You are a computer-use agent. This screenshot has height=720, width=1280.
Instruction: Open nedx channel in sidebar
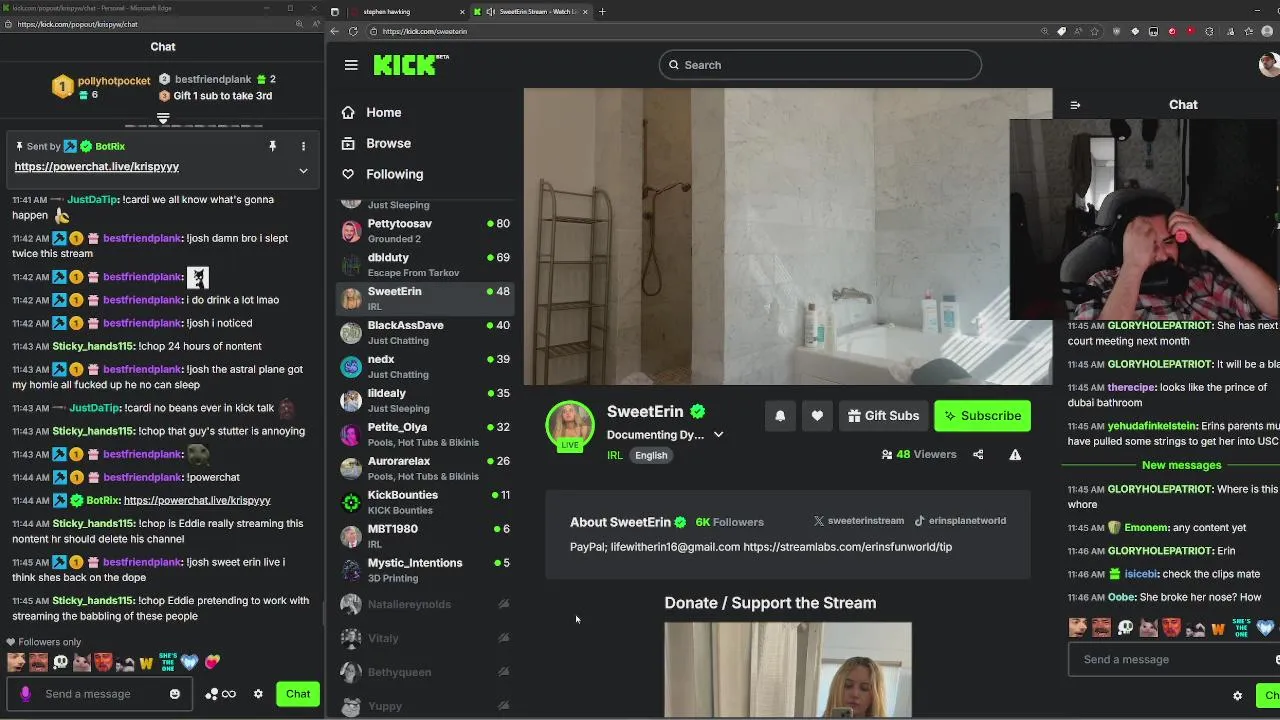(425, 367)
